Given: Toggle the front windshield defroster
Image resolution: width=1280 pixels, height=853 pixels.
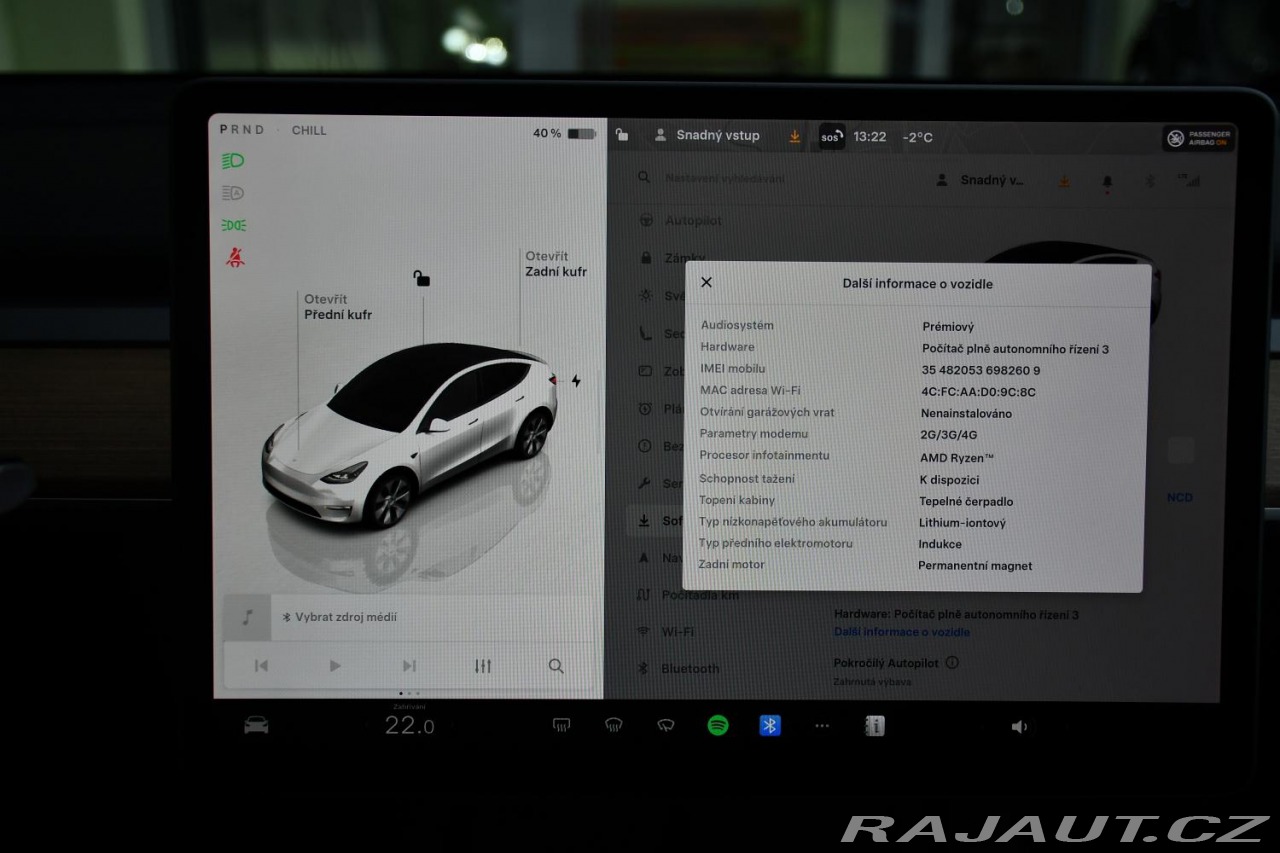Looking at the screenshot, I should pos(614,726).
